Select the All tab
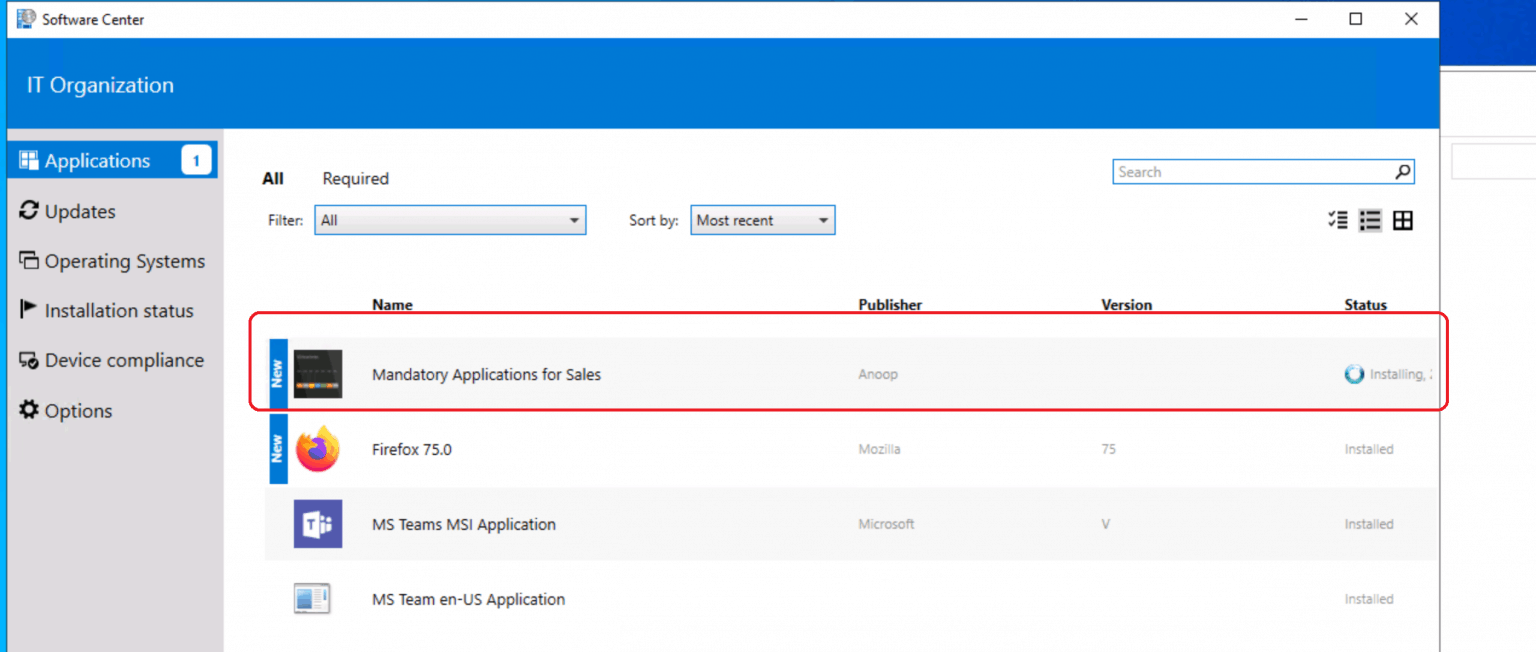This screenshot has height=652, width=1536. [273, 179]
